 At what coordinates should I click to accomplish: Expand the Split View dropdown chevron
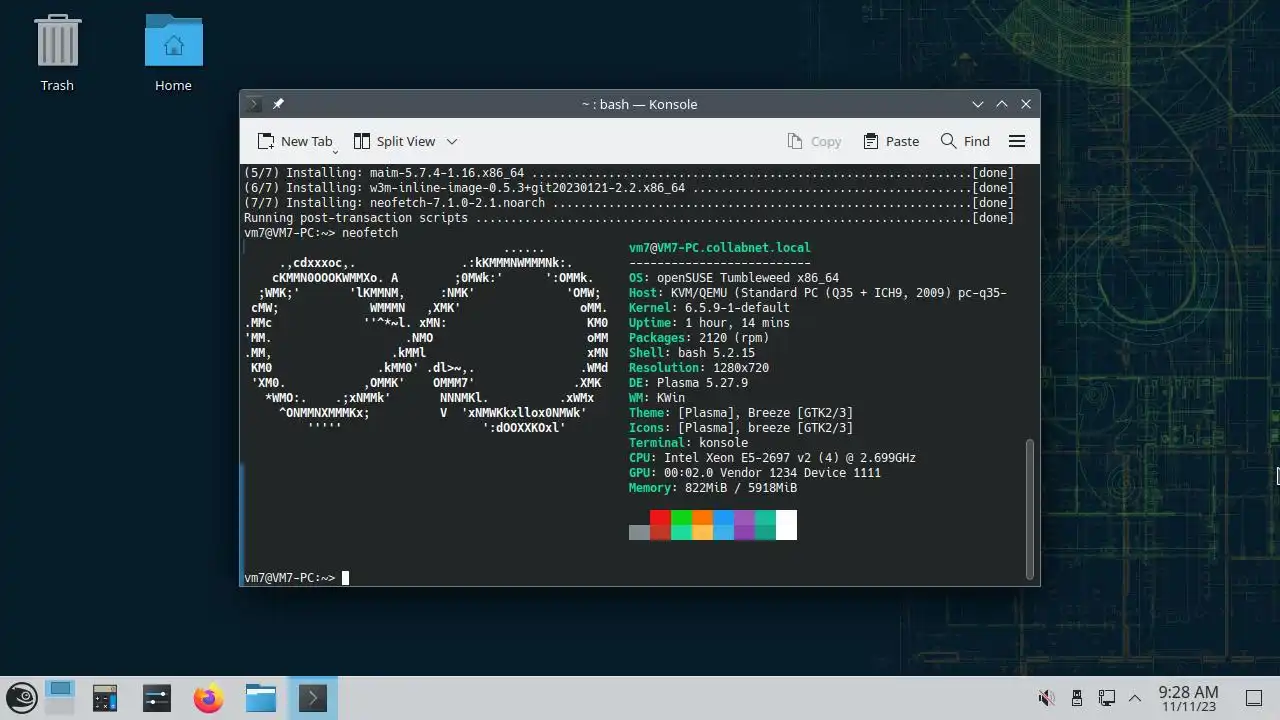pos(451,141)
